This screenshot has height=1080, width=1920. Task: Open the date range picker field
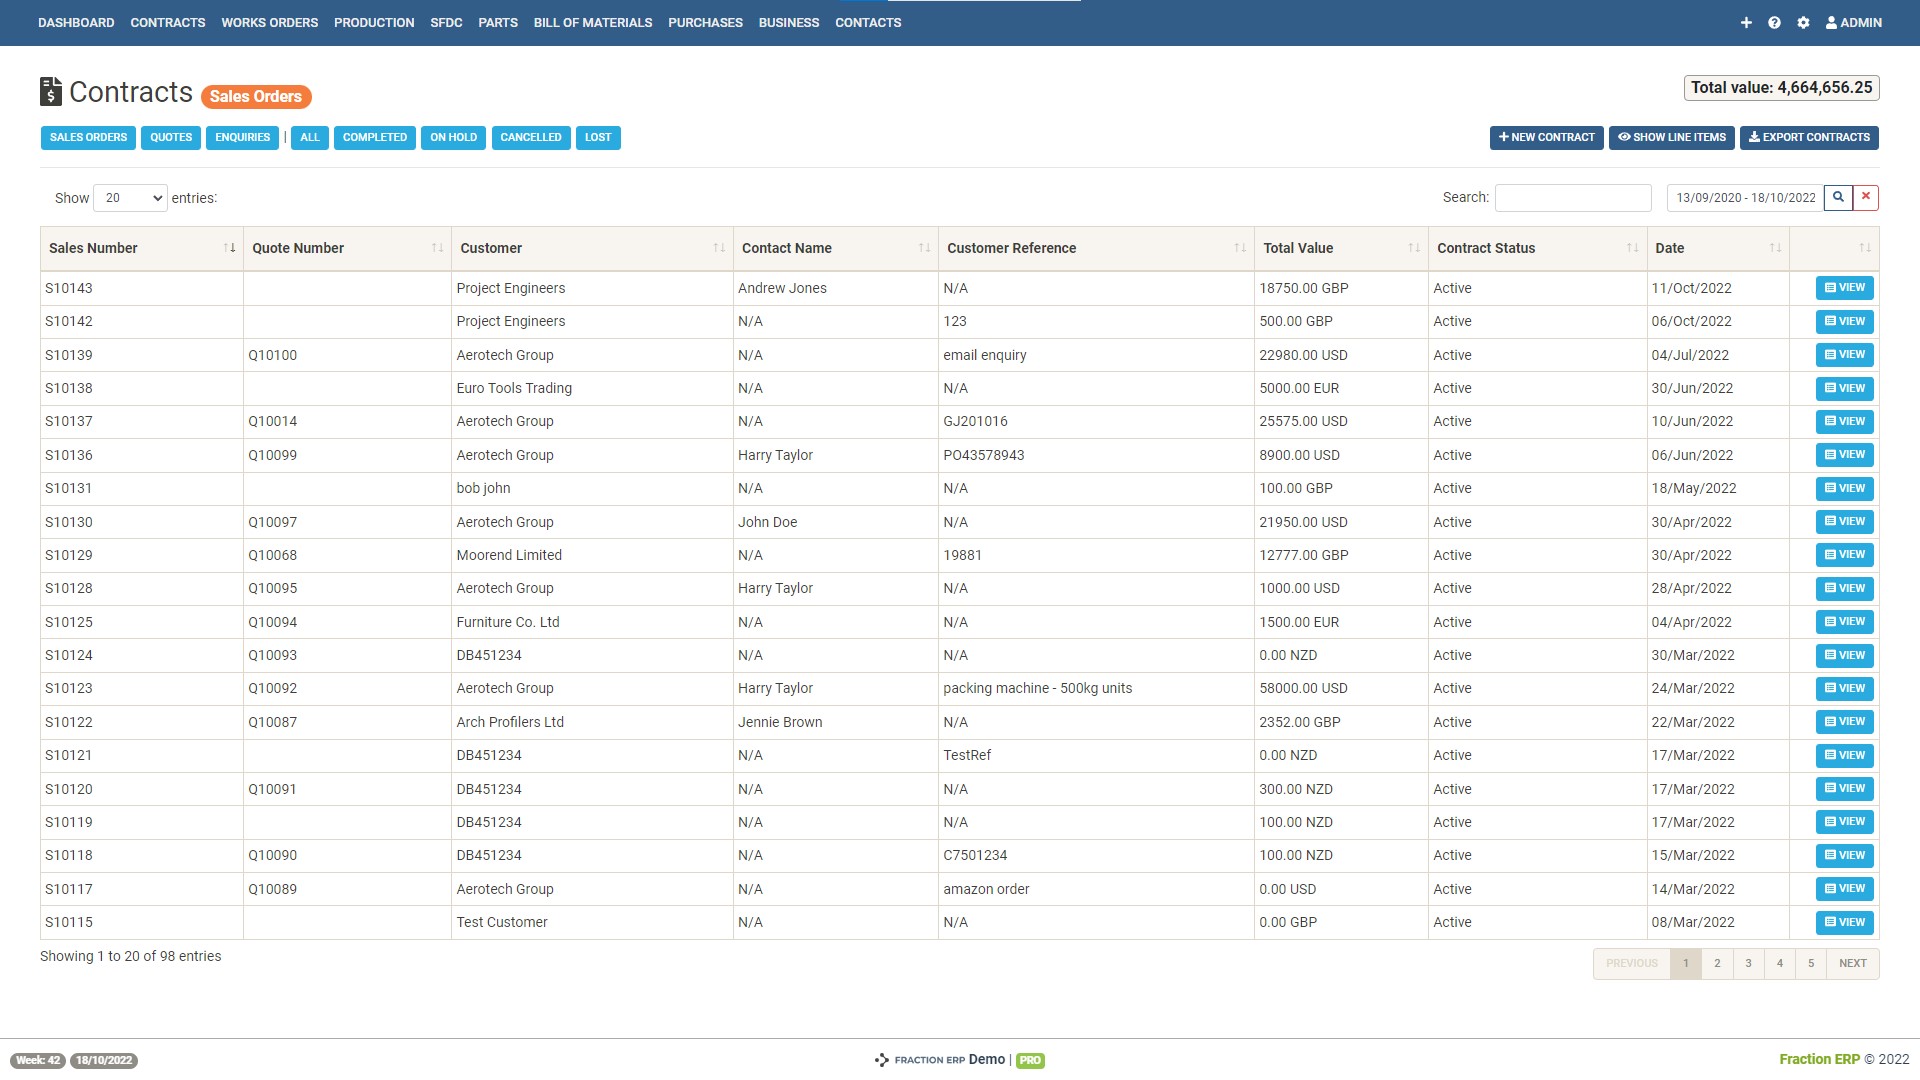1745,197
